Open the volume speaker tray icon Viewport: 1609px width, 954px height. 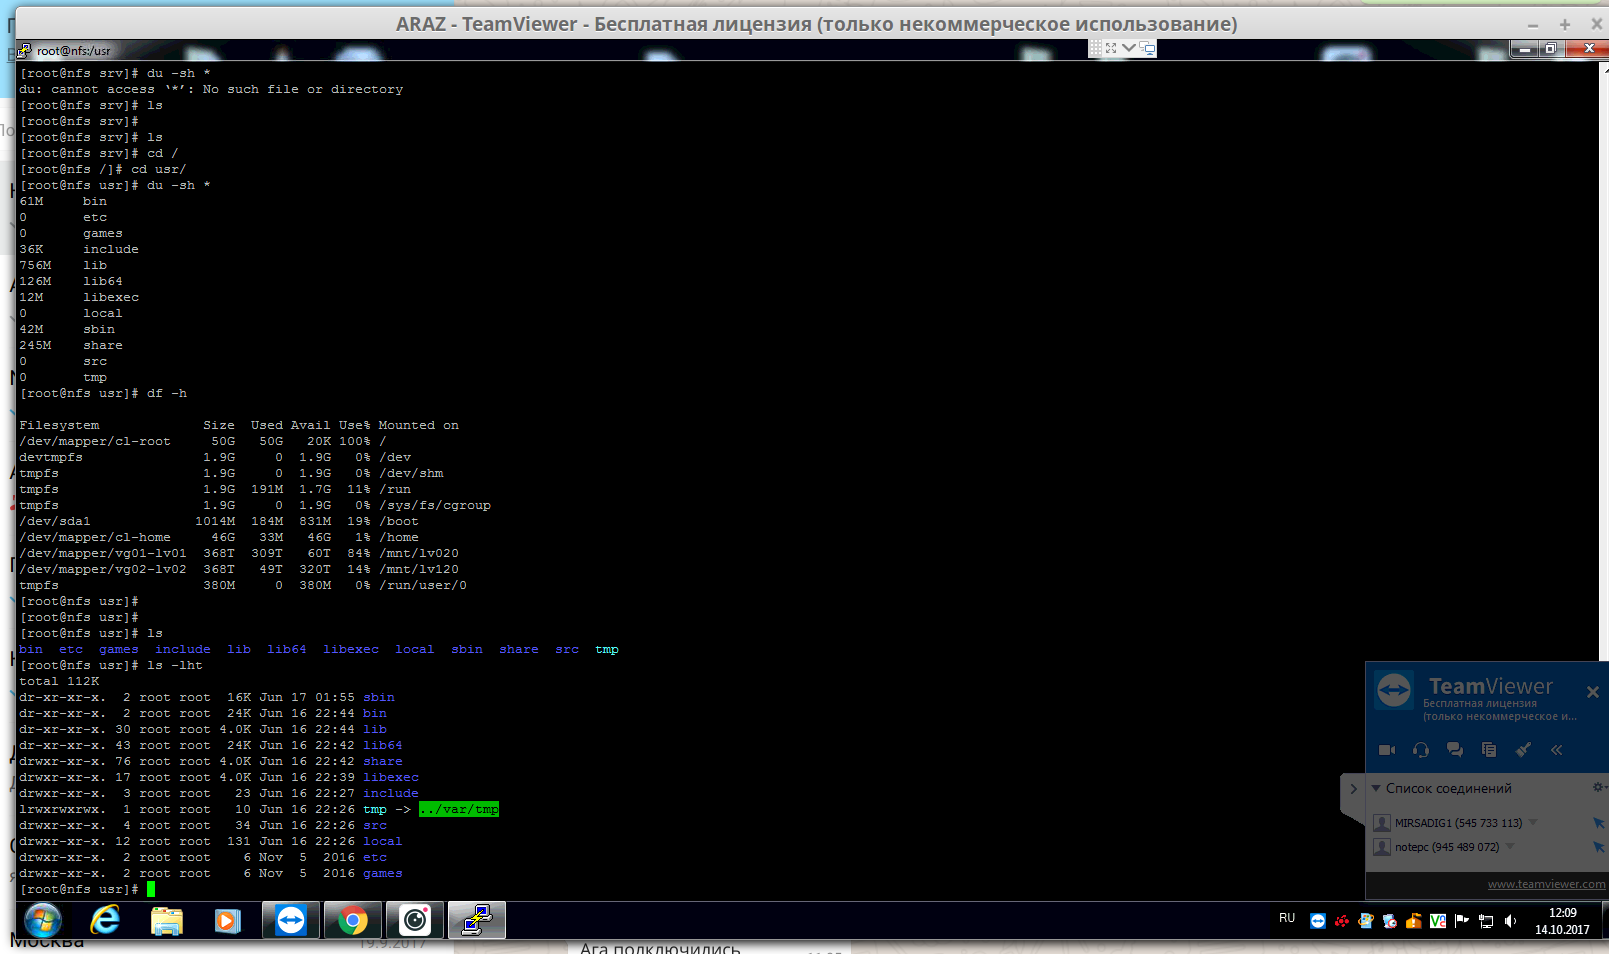[1510, 921]
